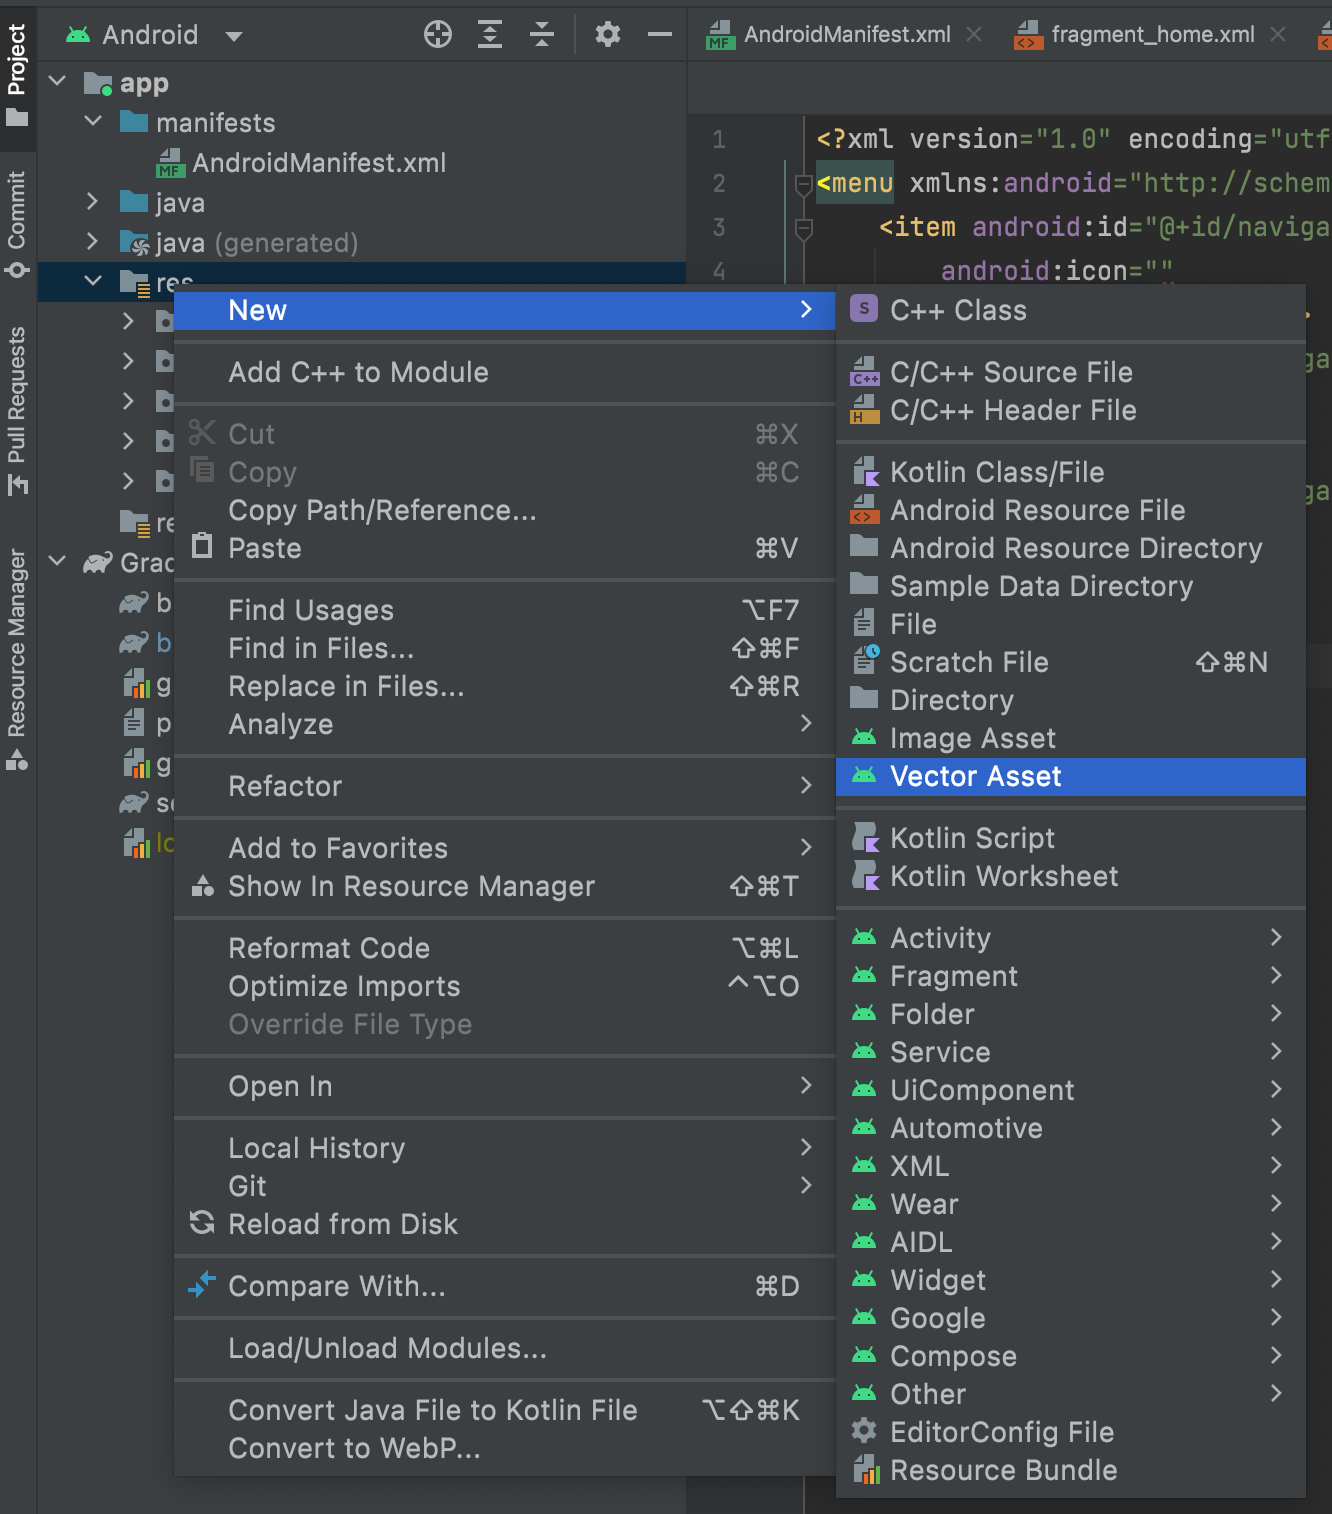Choose Load/Unload Modules…
The width and height of the screenshot is (1332, 1514).
[505, 1349]
